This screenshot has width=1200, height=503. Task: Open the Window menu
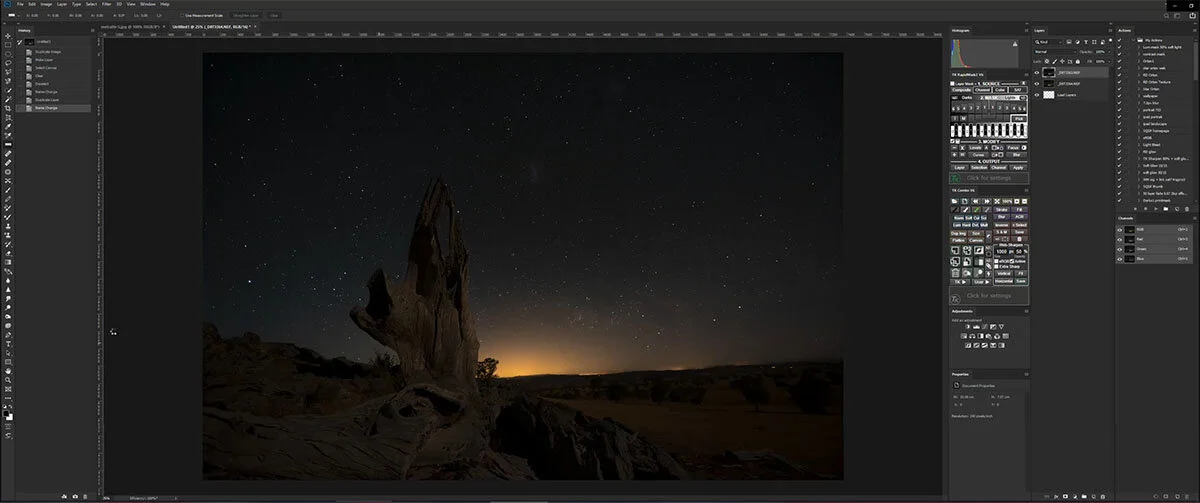pyautogui.click(x=148, y=4)
